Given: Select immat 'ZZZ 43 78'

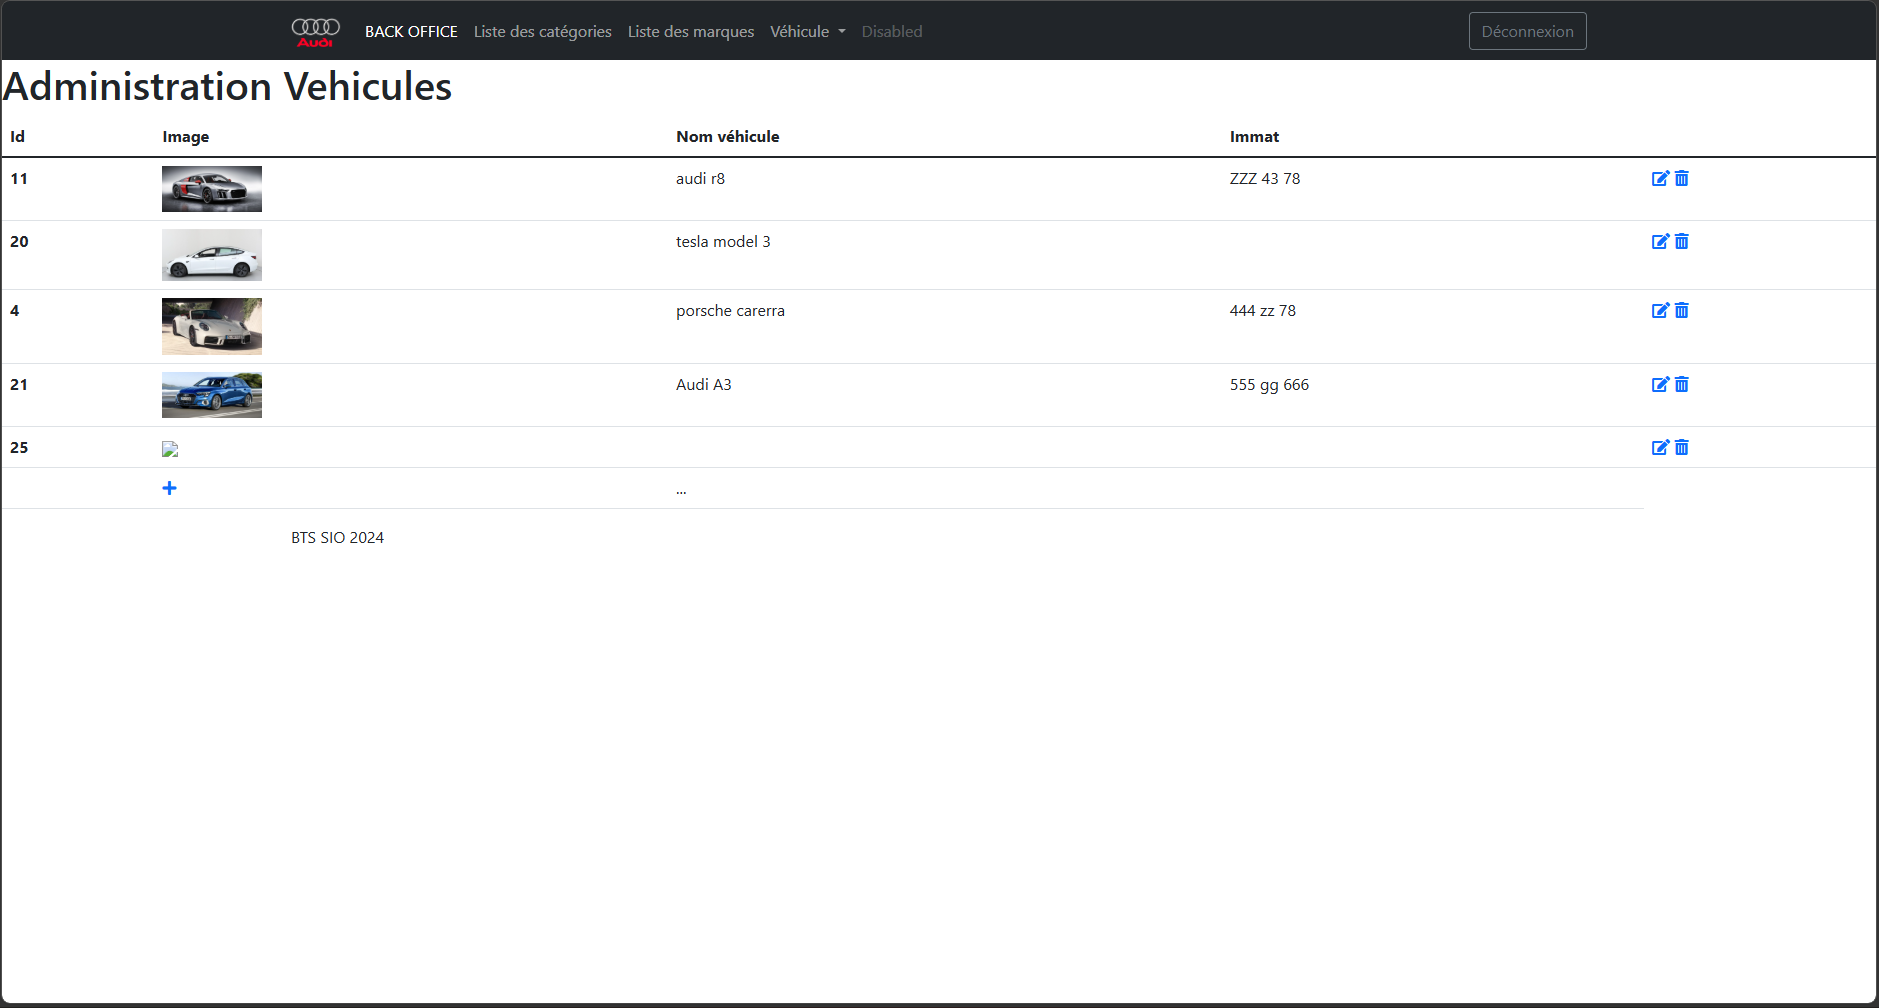Looking at the screenshot, I should tap(1265, 179).
